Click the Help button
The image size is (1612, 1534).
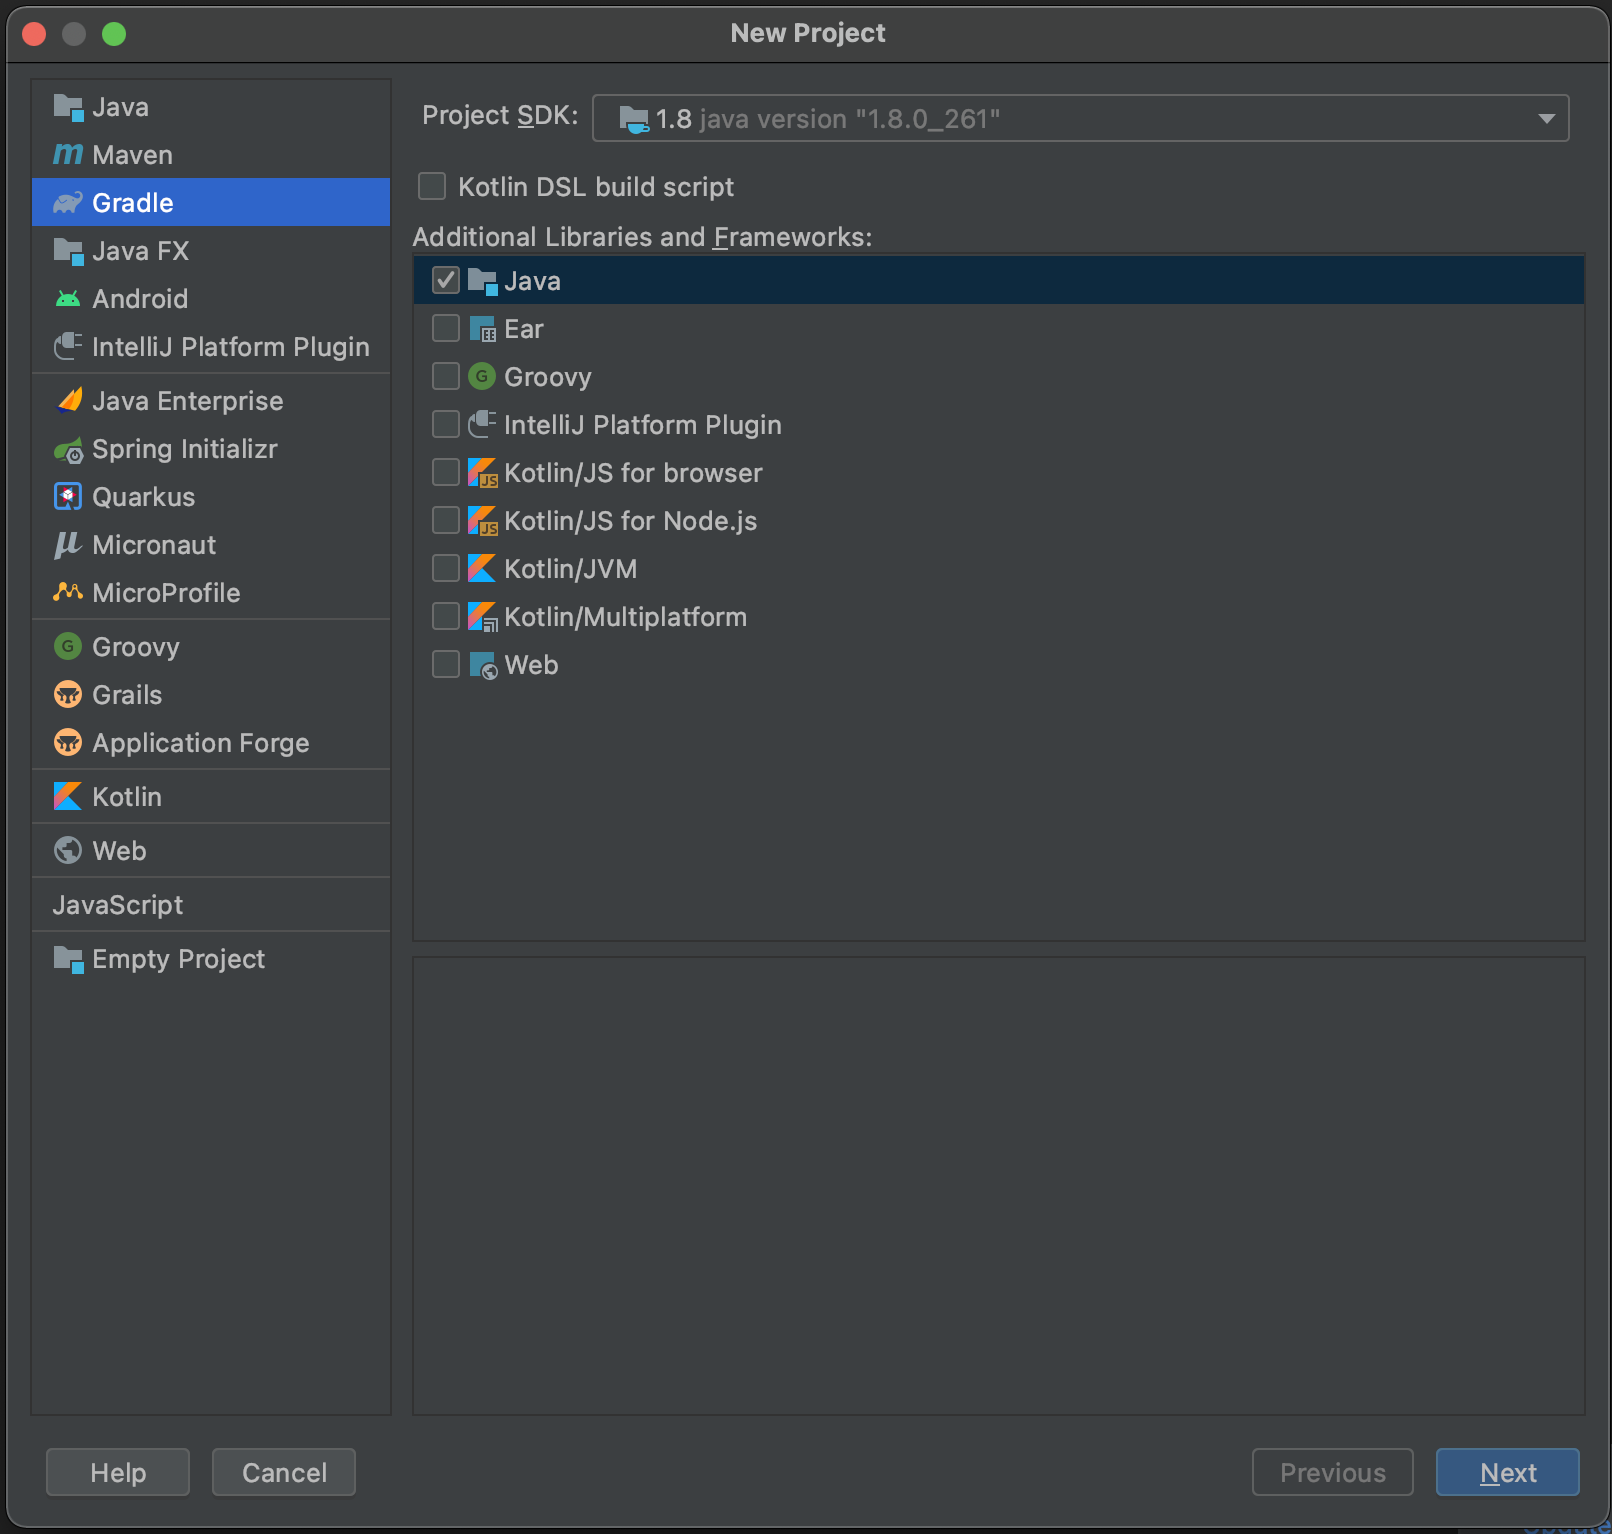click(x=118, y=1472)
